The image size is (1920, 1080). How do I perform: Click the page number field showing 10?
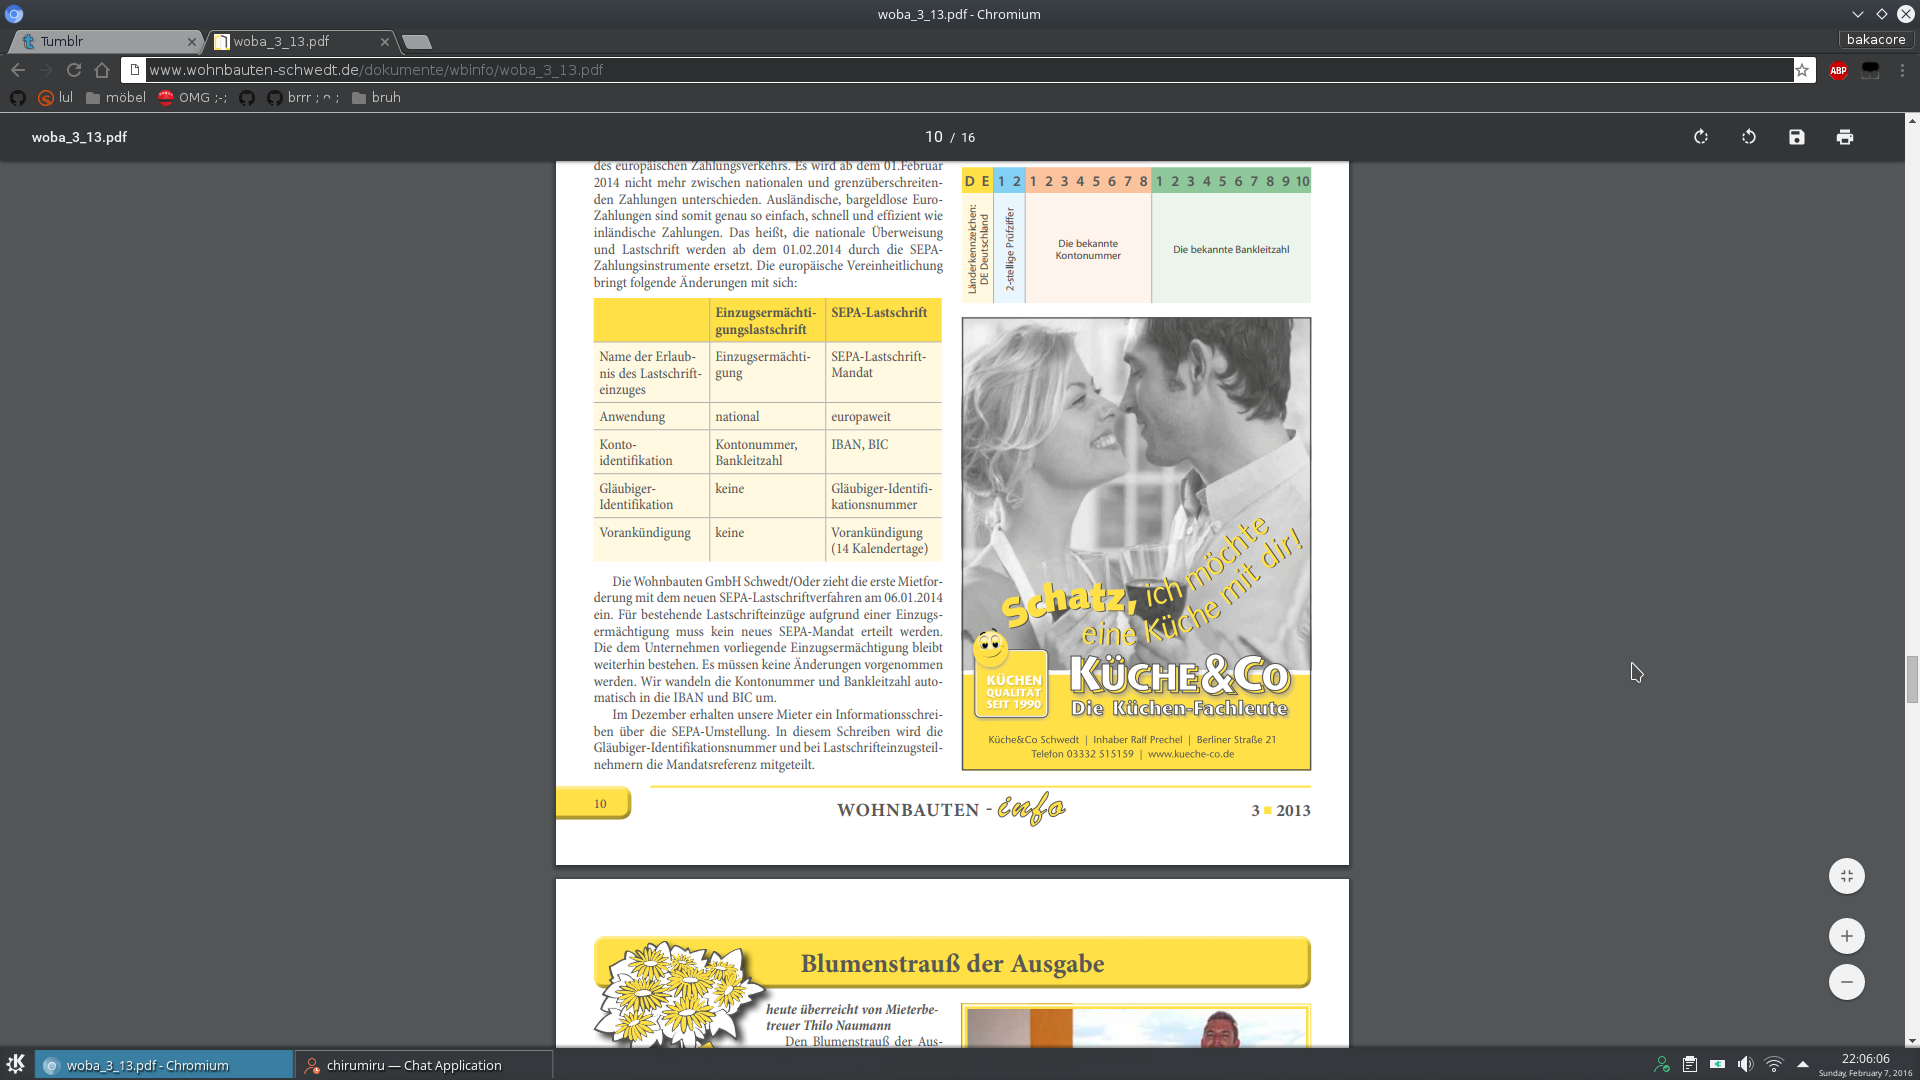click(933, 137)
